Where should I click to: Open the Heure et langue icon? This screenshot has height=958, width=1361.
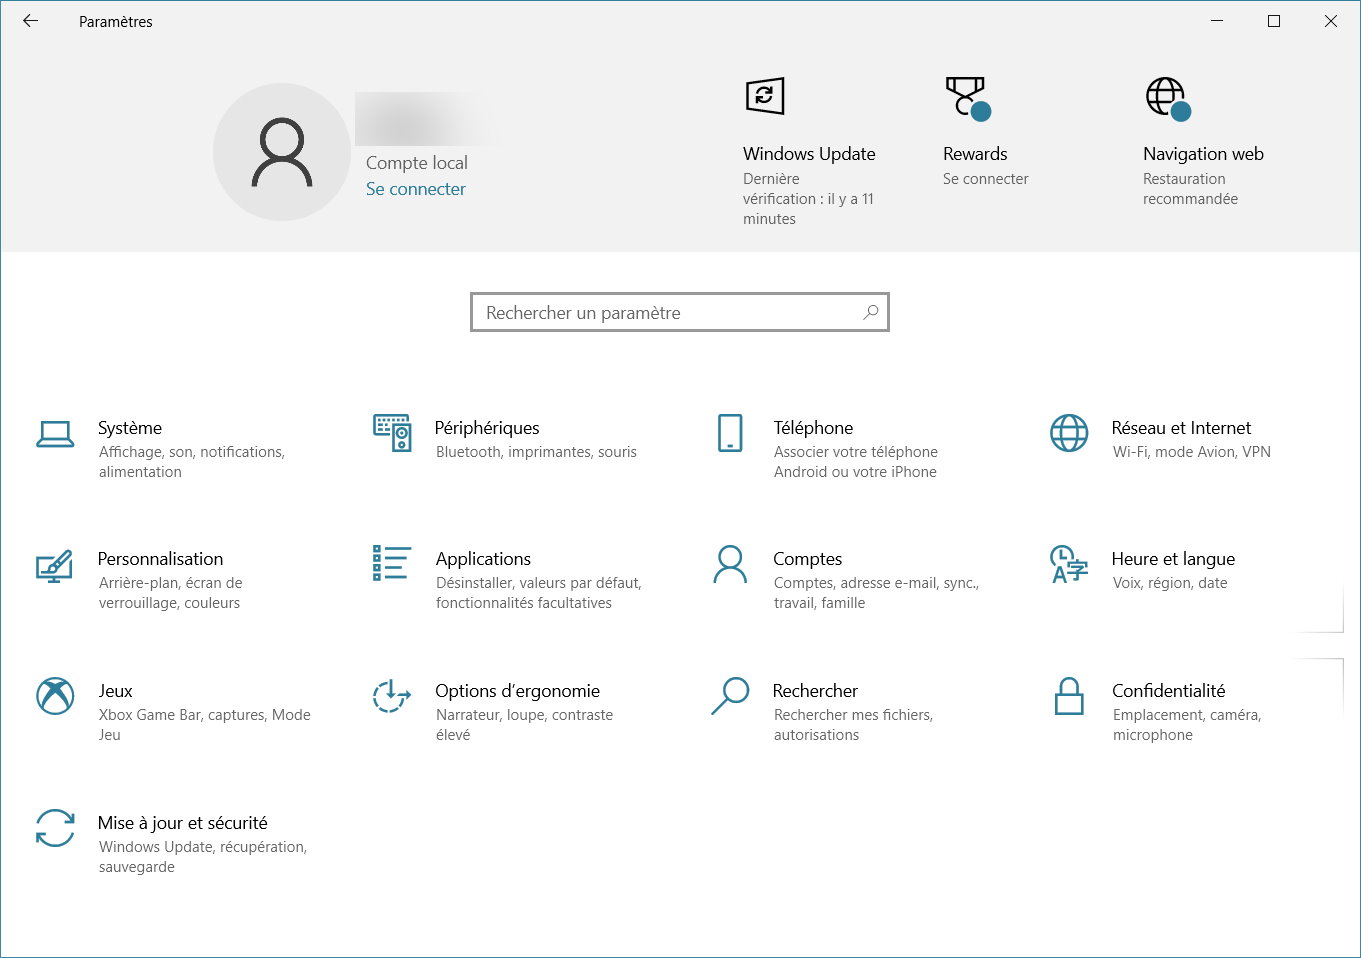point(1069,564)
